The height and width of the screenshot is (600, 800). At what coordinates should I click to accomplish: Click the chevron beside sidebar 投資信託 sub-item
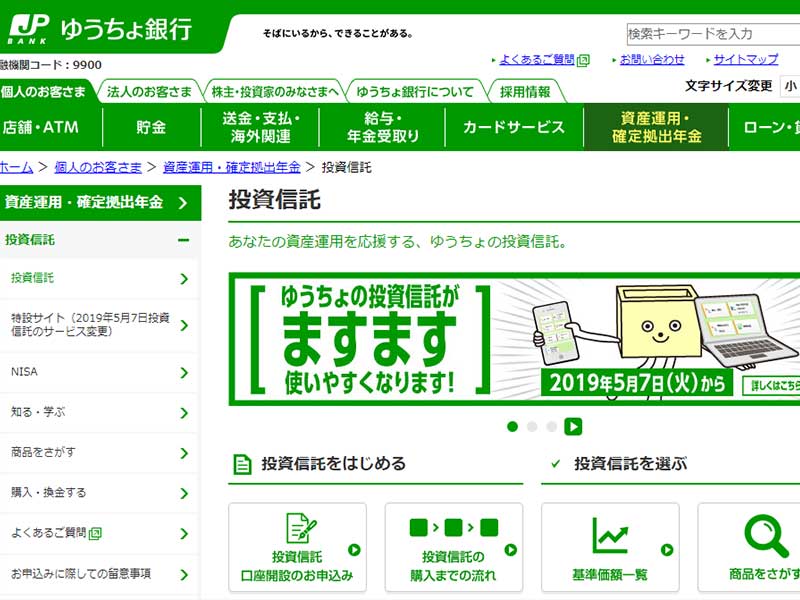pos(184,279)
